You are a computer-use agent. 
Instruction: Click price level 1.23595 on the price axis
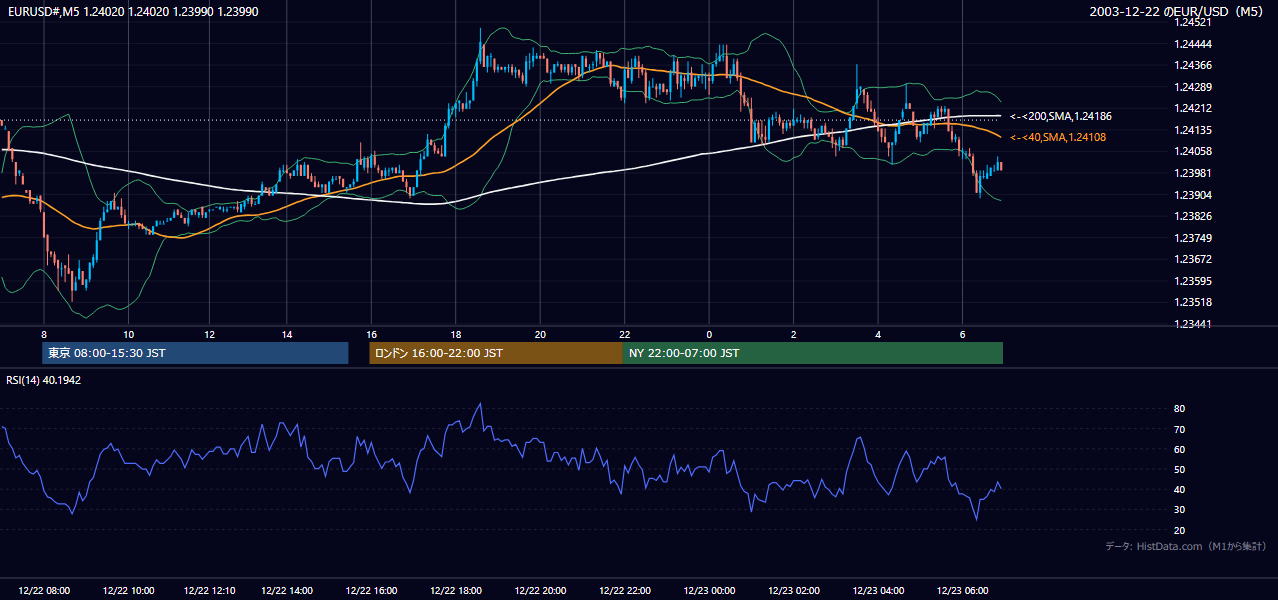(1193, 281)
